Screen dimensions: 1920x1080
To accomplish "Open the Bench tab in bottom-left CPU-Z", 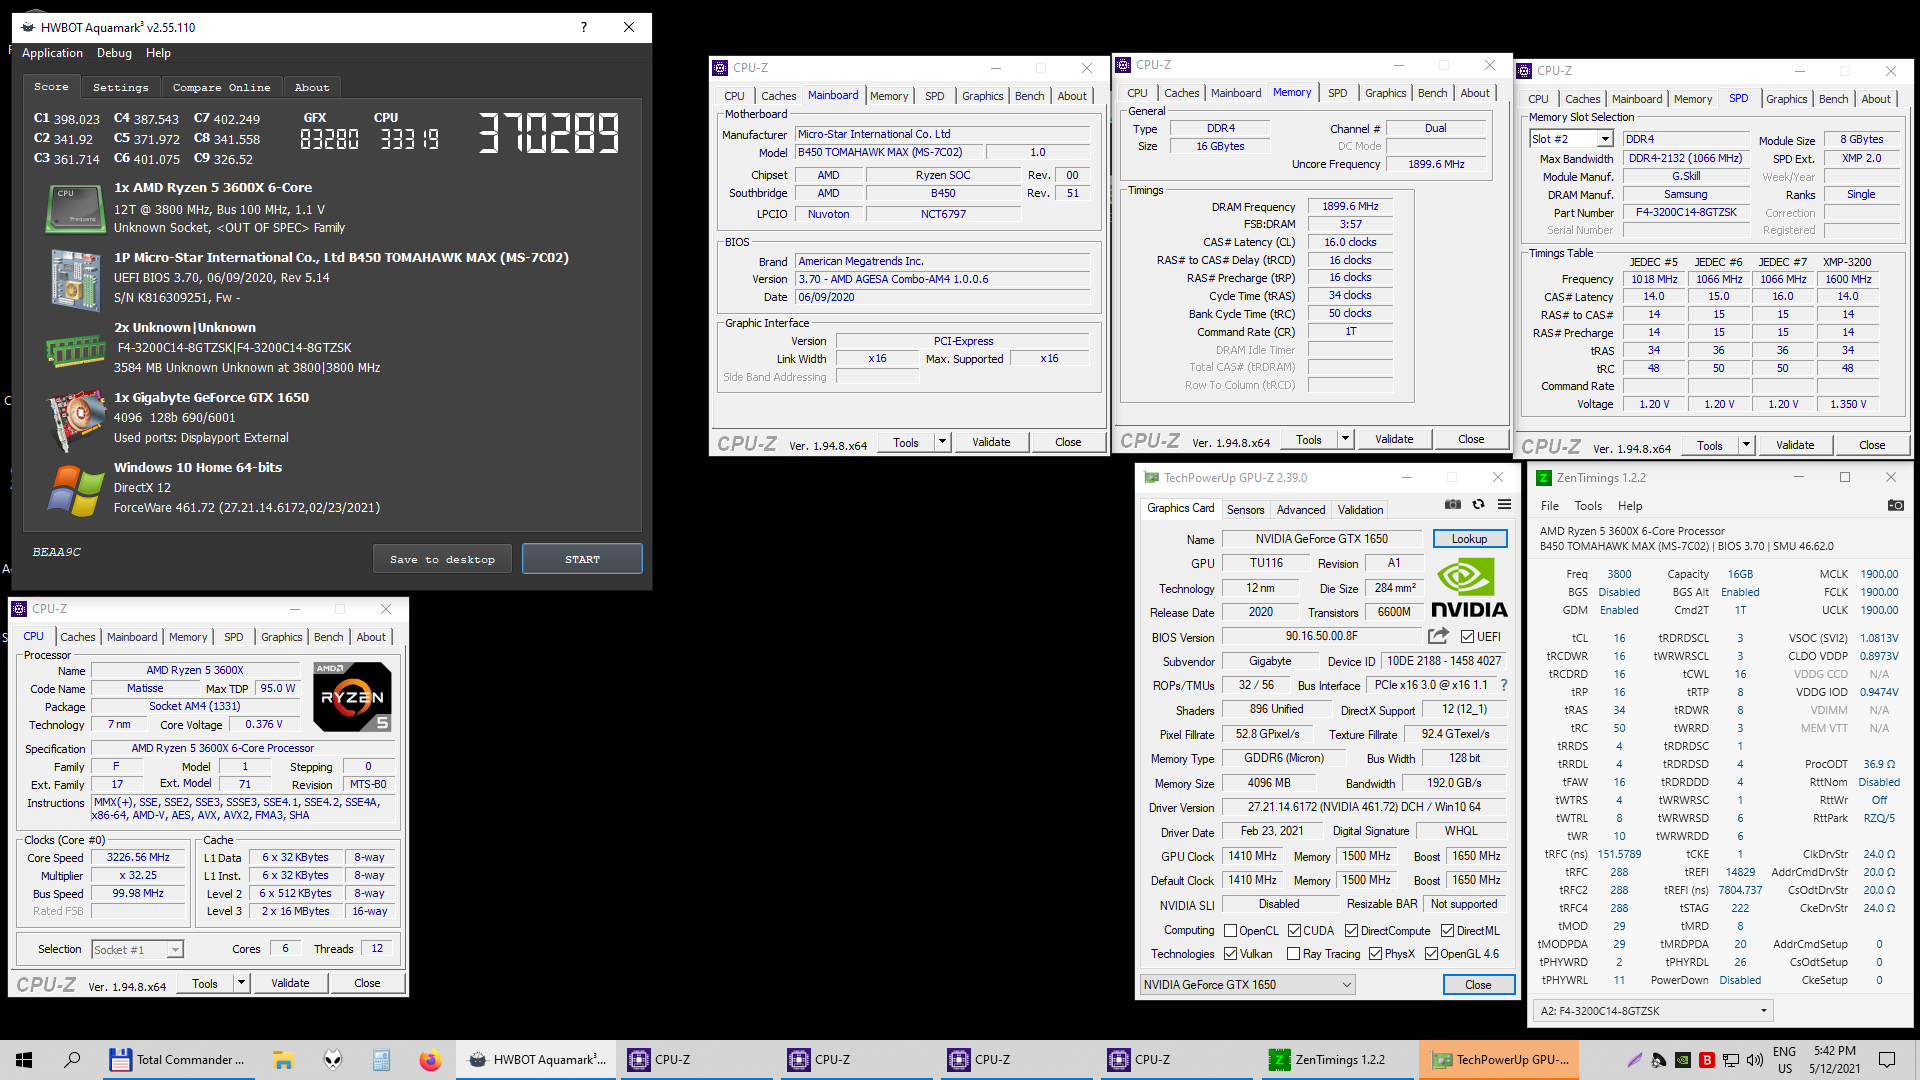I will (x=328, y=637).
